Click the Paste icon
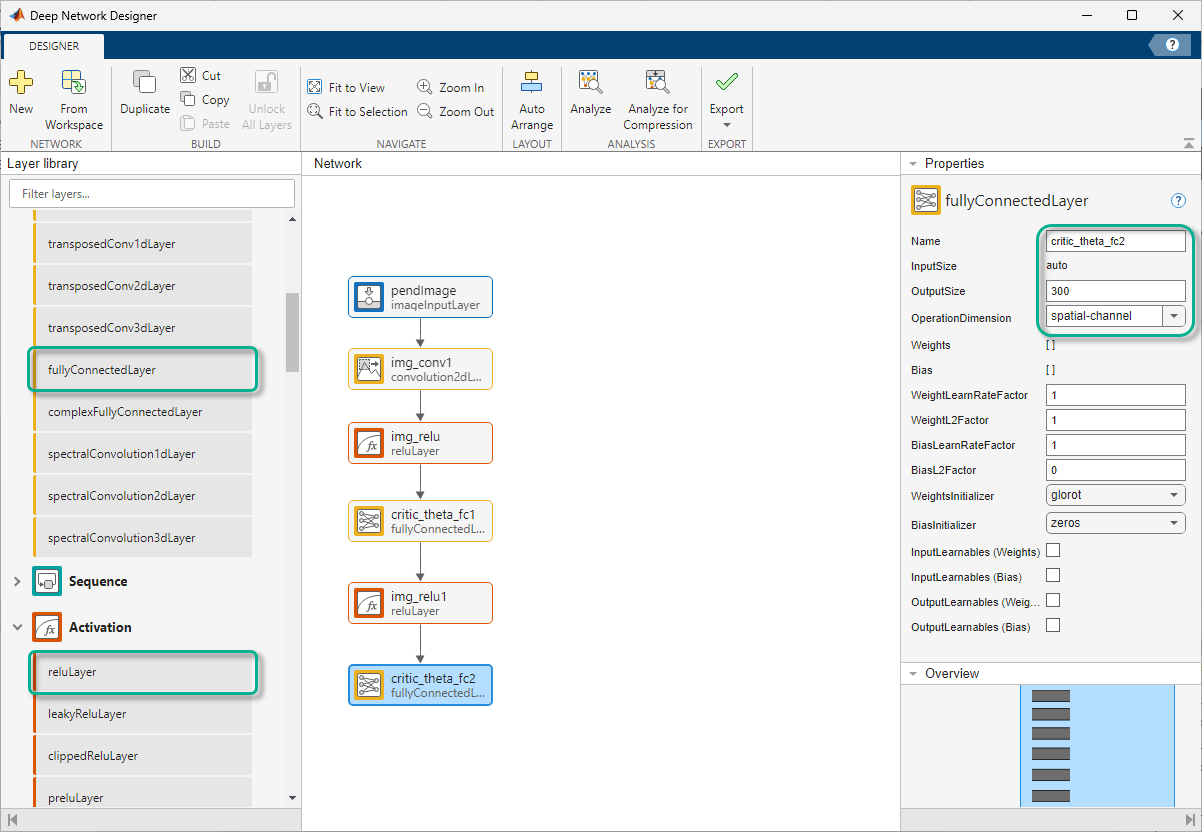This screenshot has height=832, width=1202. (x=188, y=123)
